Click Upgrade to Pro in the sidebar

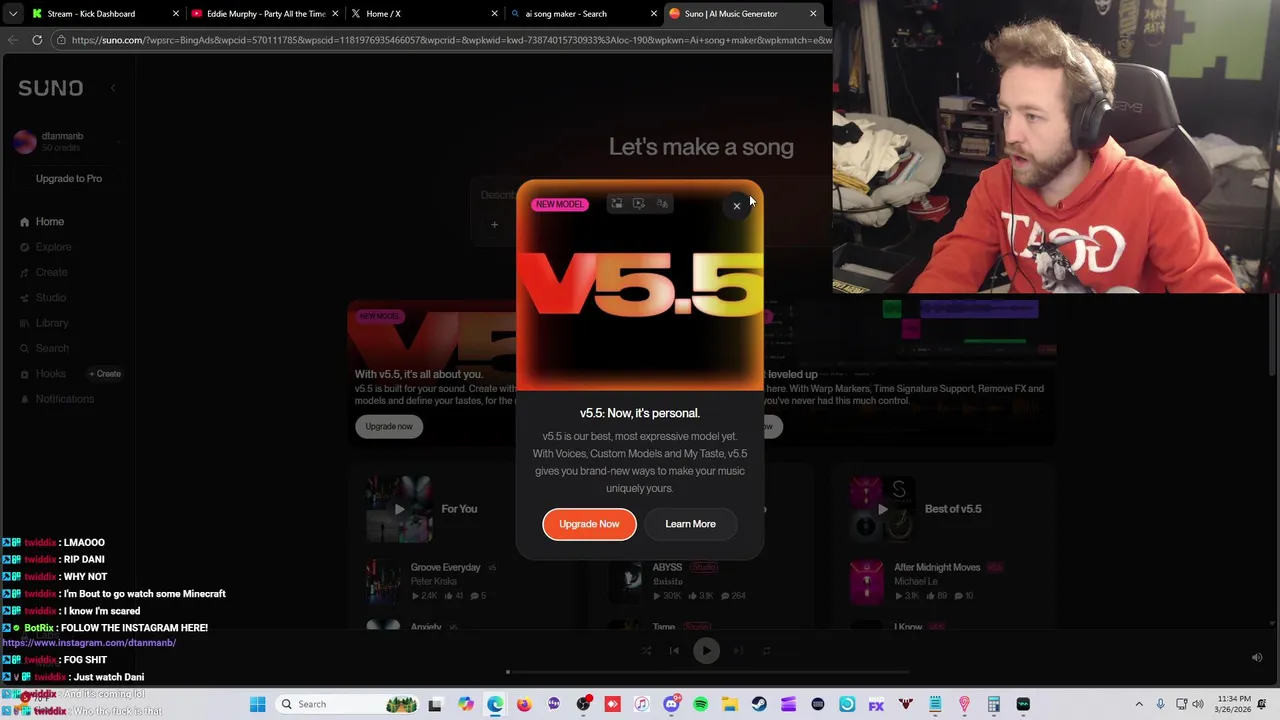pos(69,179)
